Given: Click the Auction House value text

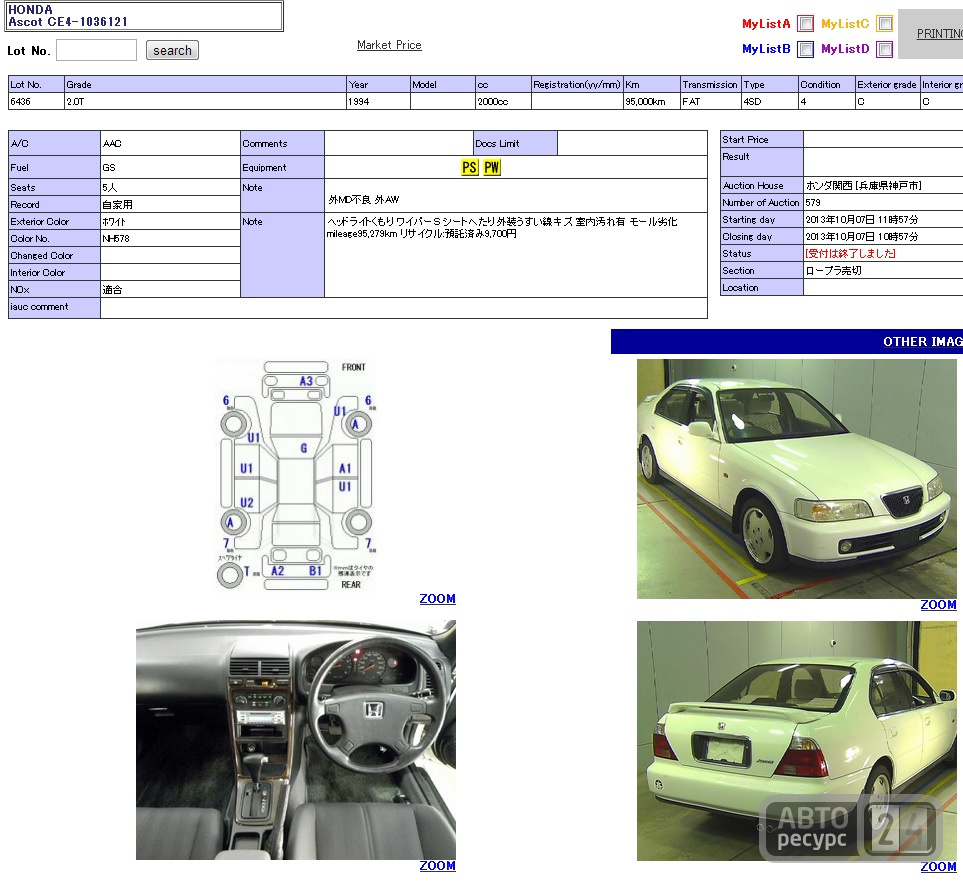Looking at the screenshot, I should point(863,185).
